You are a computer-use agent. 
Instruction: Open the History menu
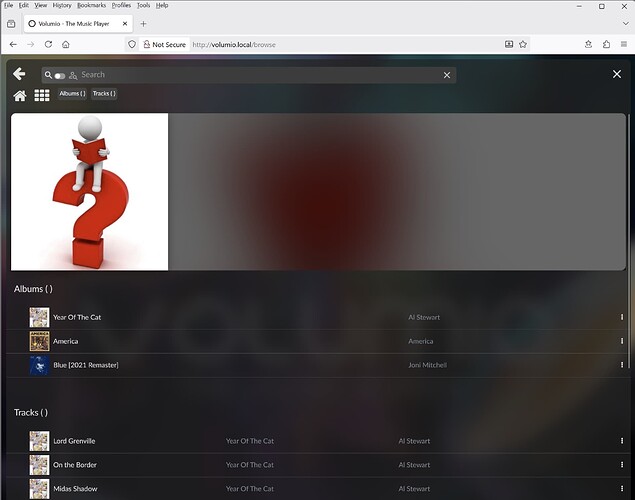pos(62,5)
